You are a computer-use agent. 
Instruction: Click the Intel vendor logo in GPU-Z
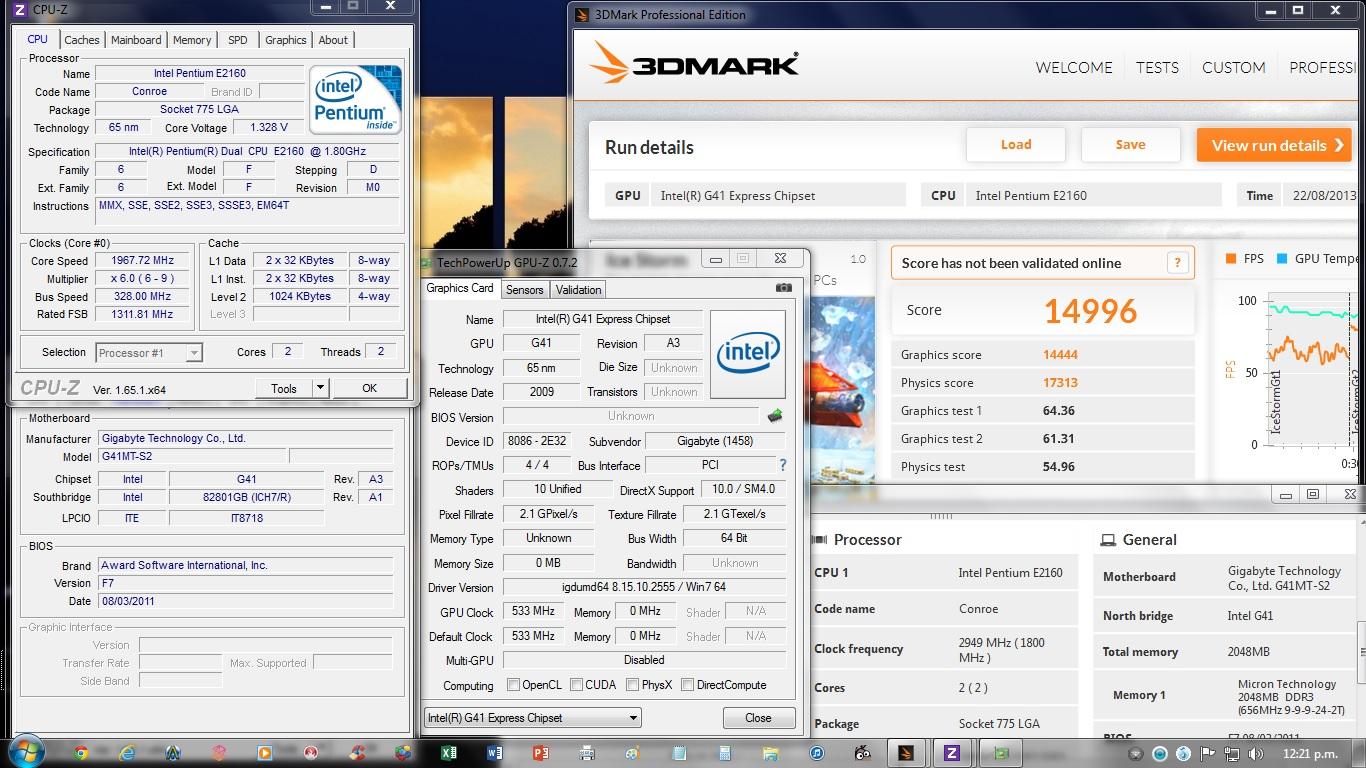(x=748, y=354)
